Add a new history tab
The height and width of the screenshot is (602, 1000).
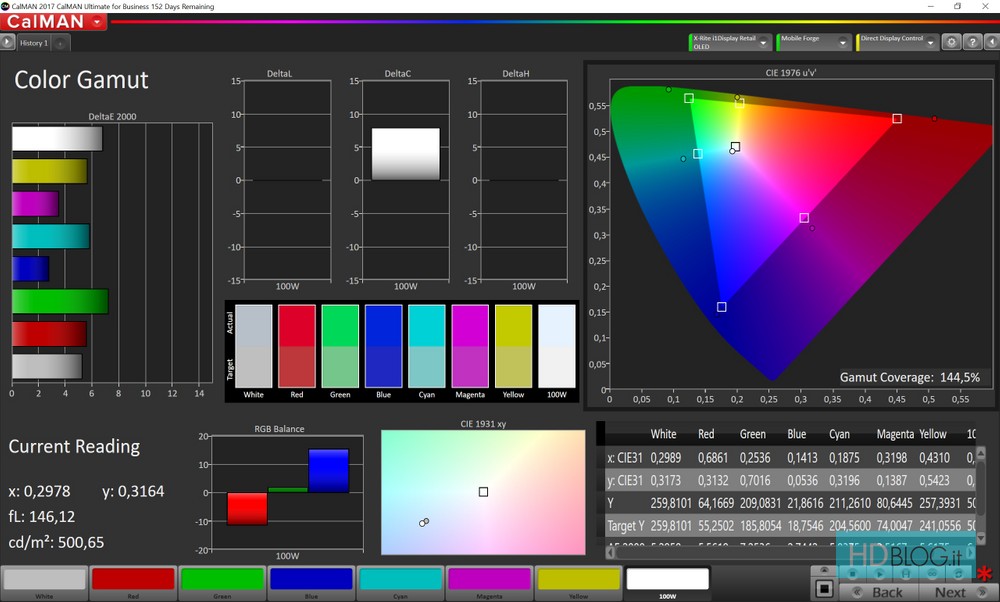[60, 43]
